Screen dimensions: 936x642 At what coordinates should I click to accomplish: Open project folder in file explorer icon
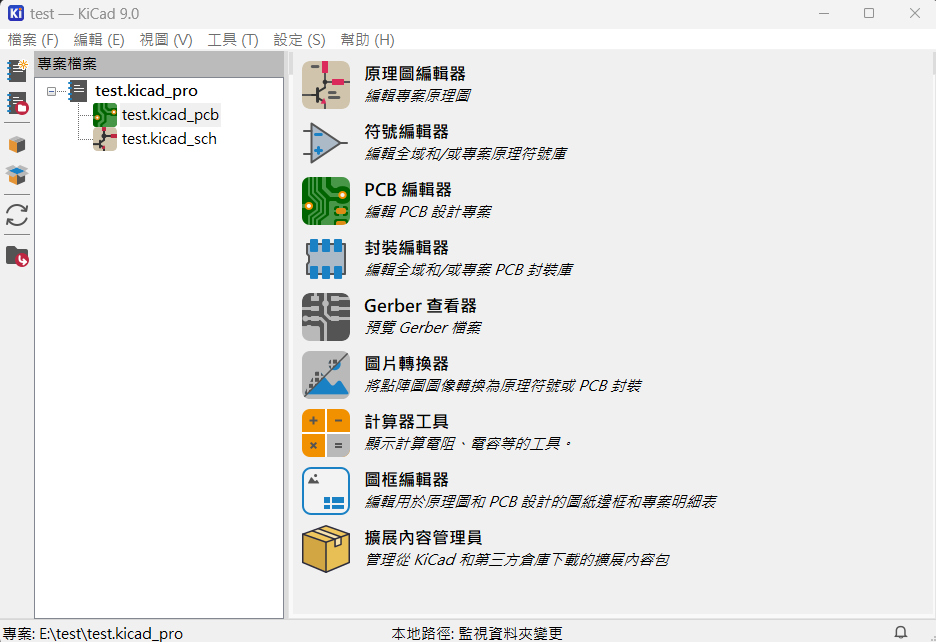pos(17,256)
